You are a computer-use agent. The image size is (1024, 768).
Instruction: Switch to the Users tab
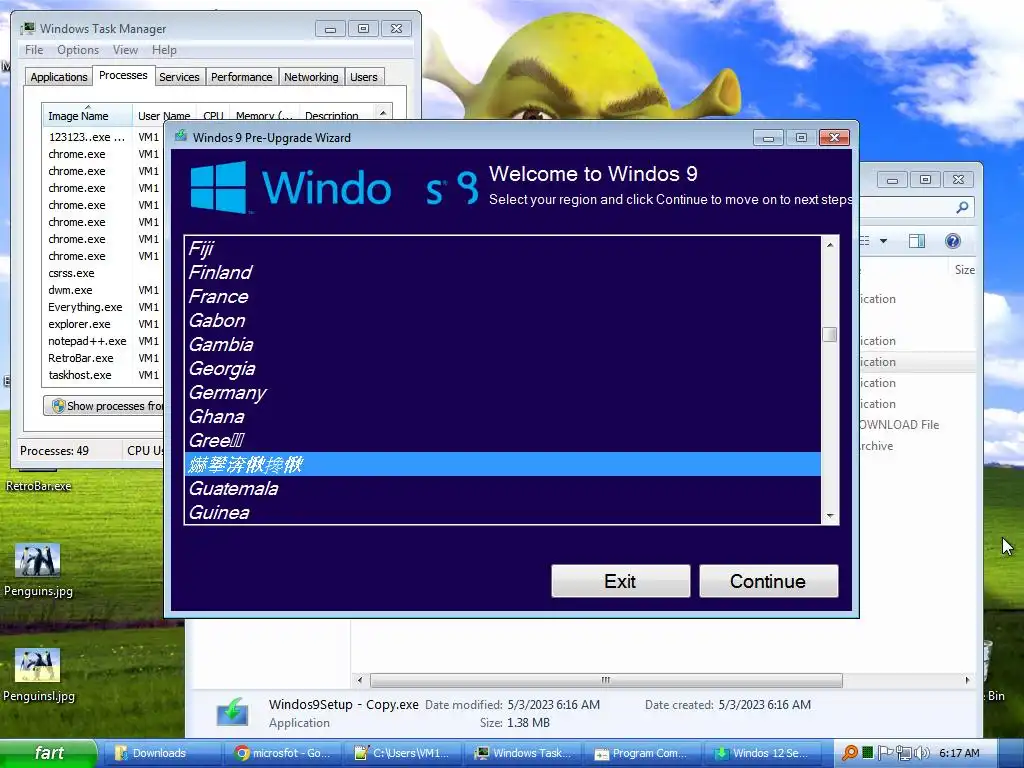364,76
